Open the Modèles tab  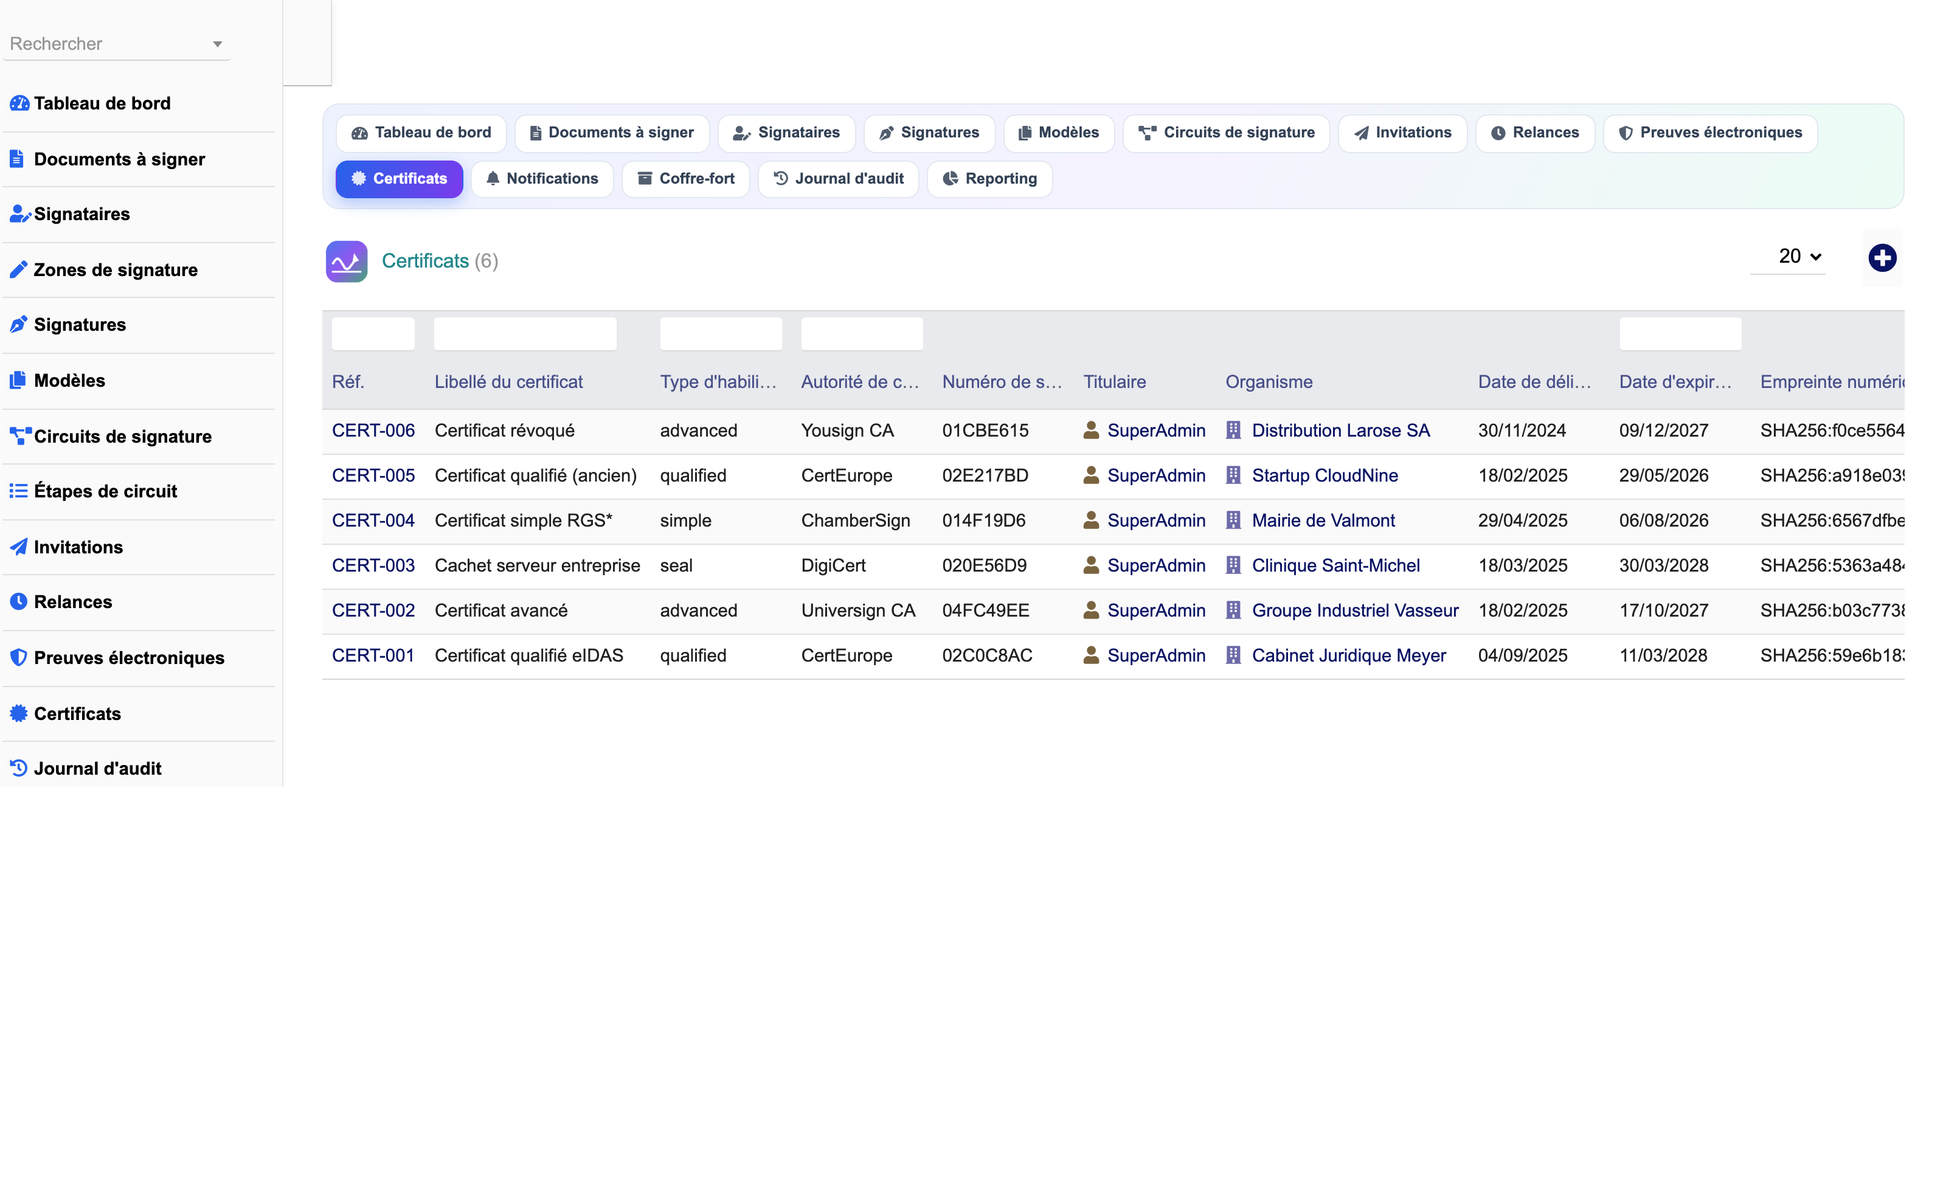click(1059, 133)
